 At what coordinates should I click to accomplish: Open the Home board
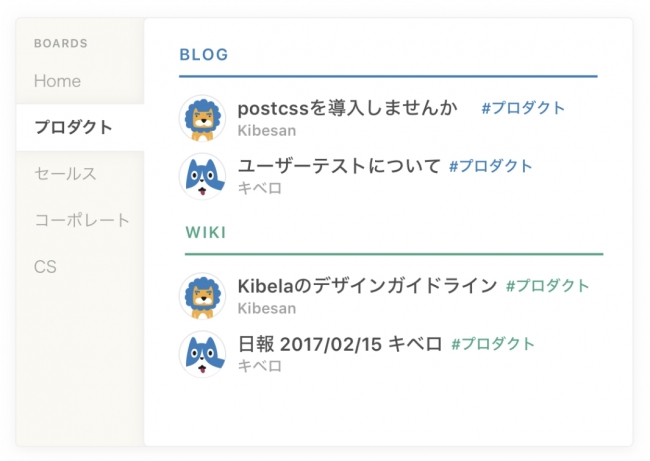(57, 81)
